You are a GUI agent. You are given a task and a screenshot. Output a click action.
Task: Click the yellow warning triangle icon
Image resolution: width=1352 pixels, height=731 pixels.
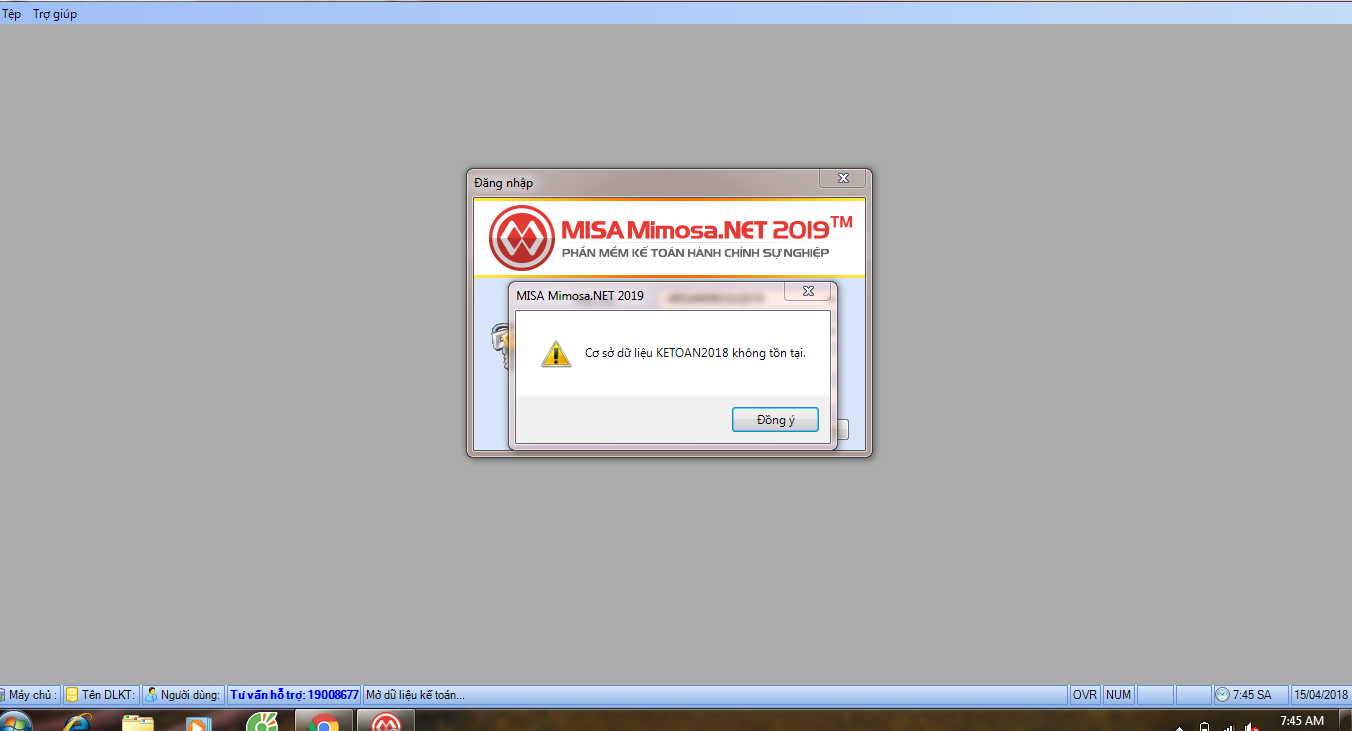coord(556,354)
